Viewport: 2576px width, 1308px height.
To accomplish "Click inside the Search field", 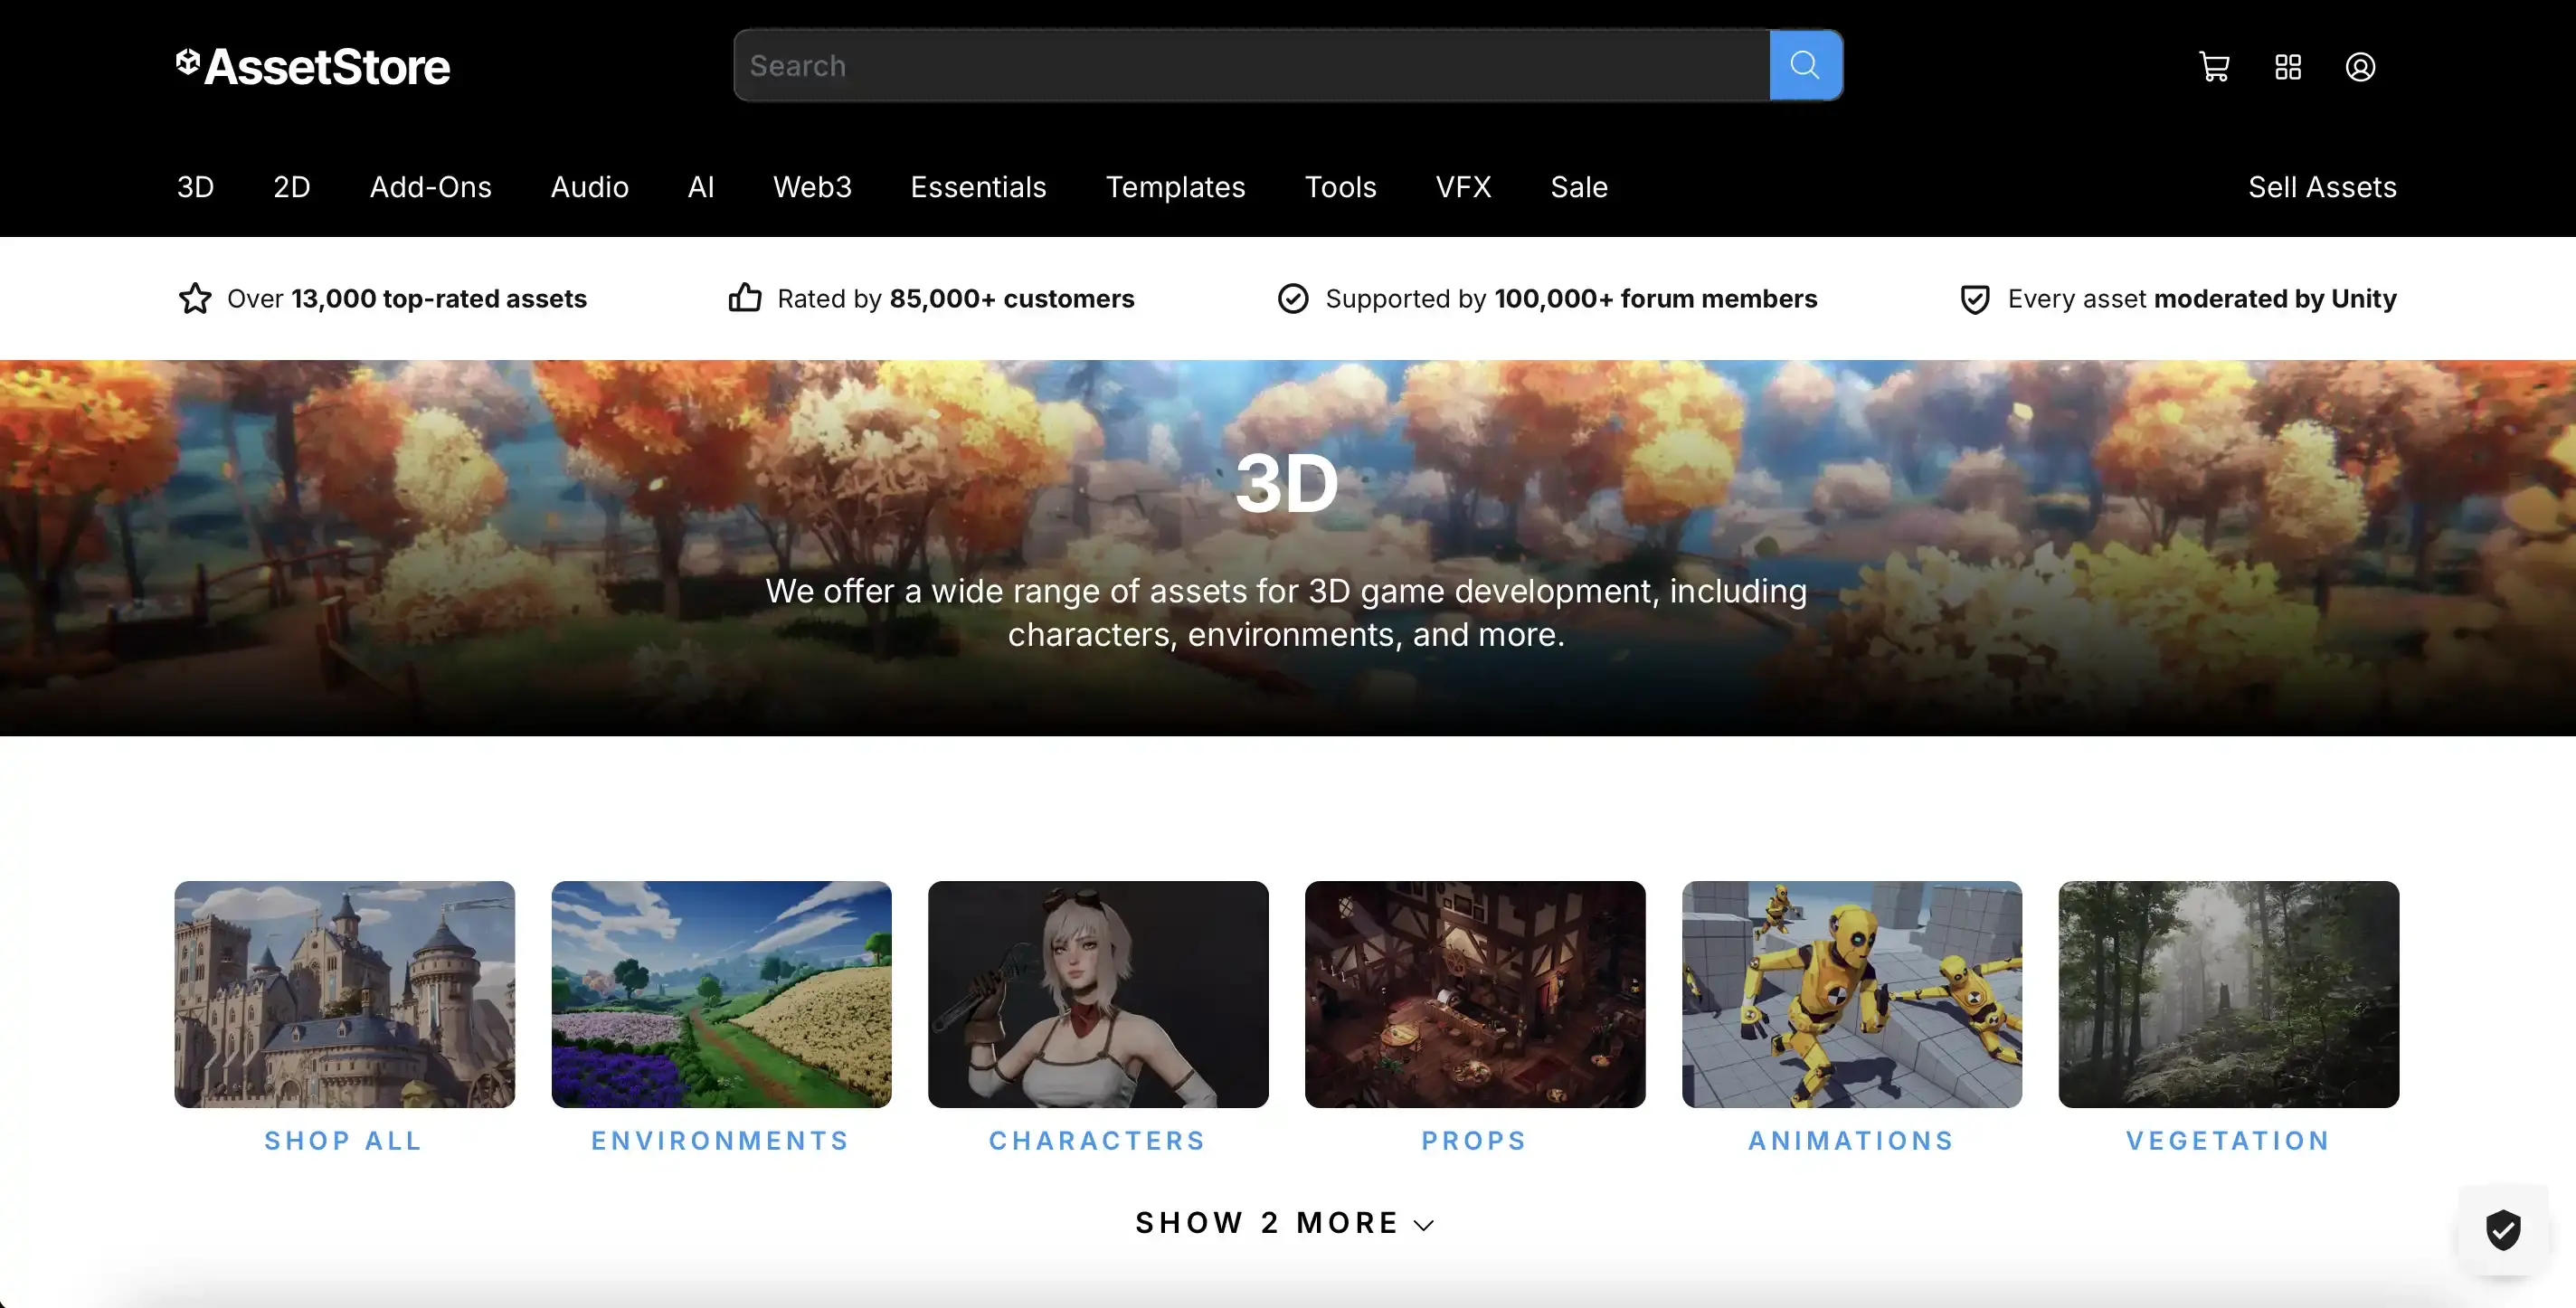I will tap(1250, 65).
